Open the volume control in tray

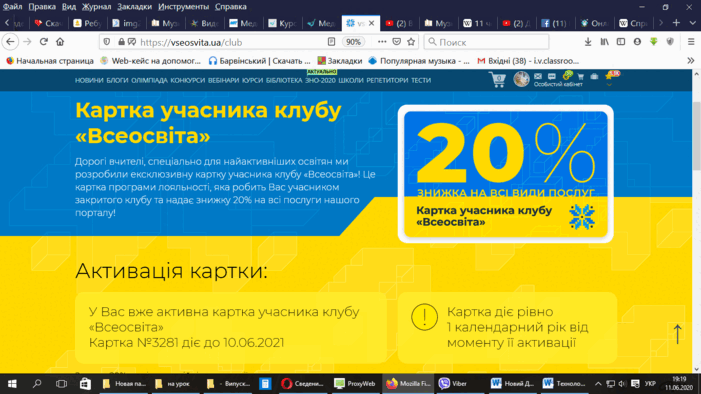click(x=622, y=384)
